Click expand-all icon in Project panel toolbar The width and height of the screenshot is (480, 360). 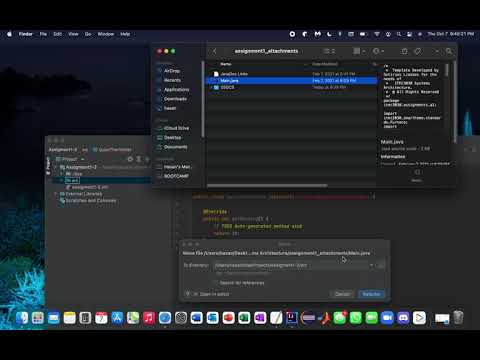(139, 159)
